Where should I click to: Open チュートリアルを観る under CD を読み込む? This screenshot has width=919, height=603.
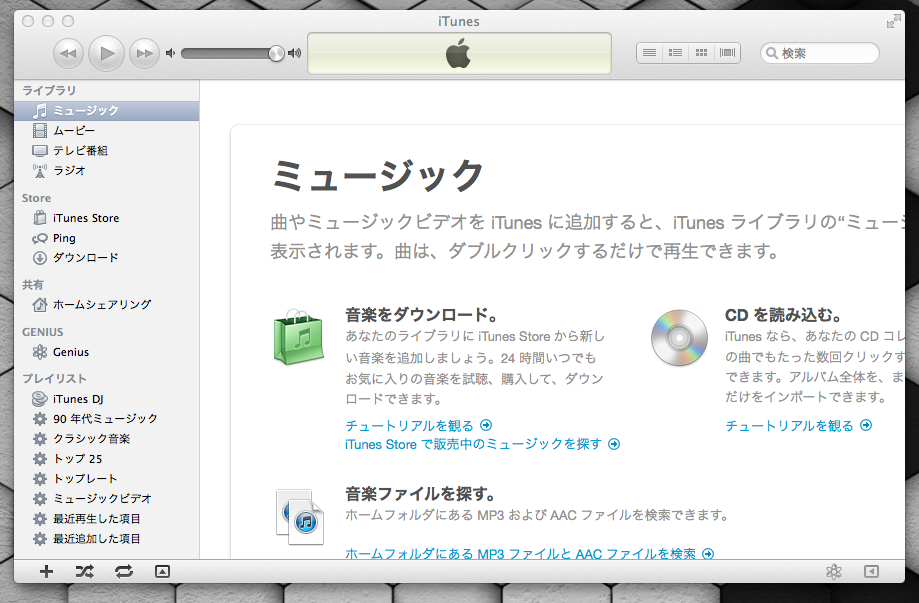coord(798,425)
